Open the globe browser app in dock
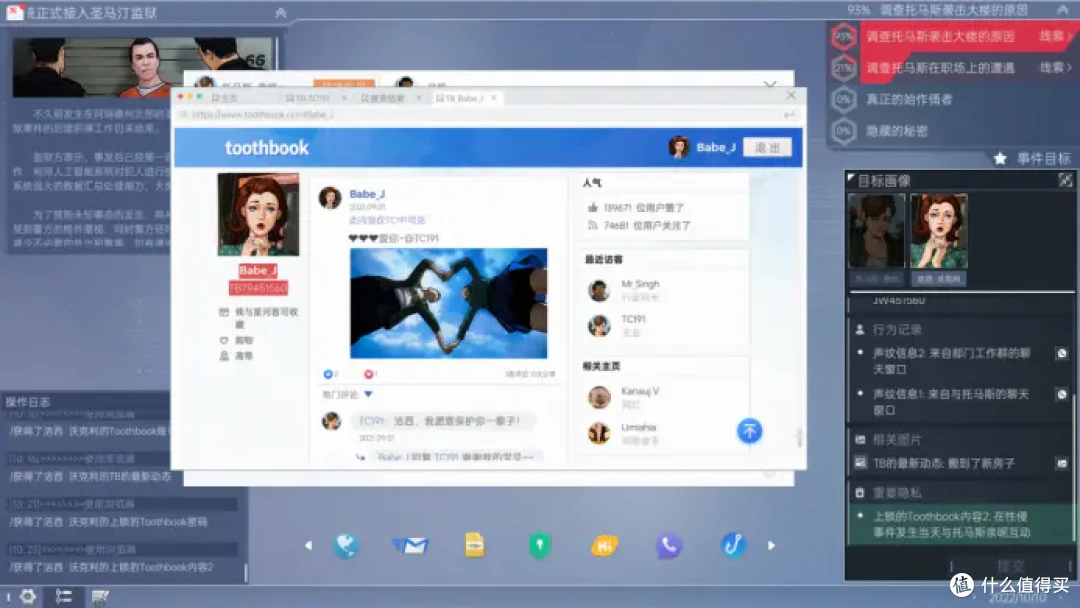 pyautogui.click(x=346, y=545)
